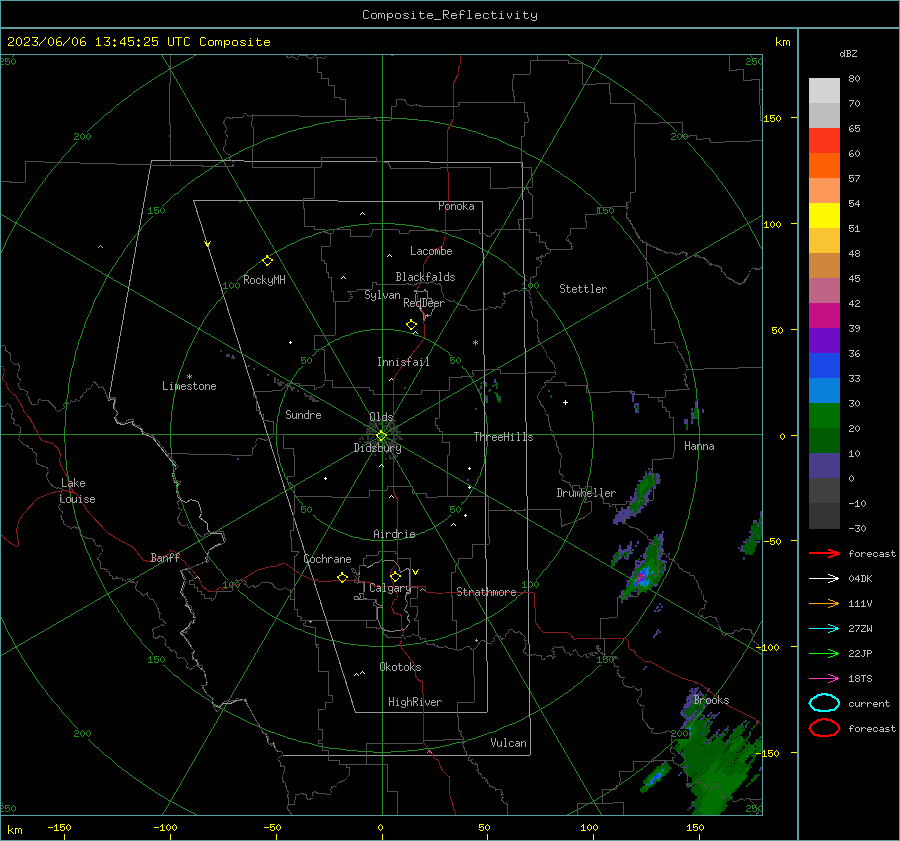The image size is (900, 841).
Task: Click the magenta 18TS arrow icon
Action: pyautogui.click(x=824, y=679)
